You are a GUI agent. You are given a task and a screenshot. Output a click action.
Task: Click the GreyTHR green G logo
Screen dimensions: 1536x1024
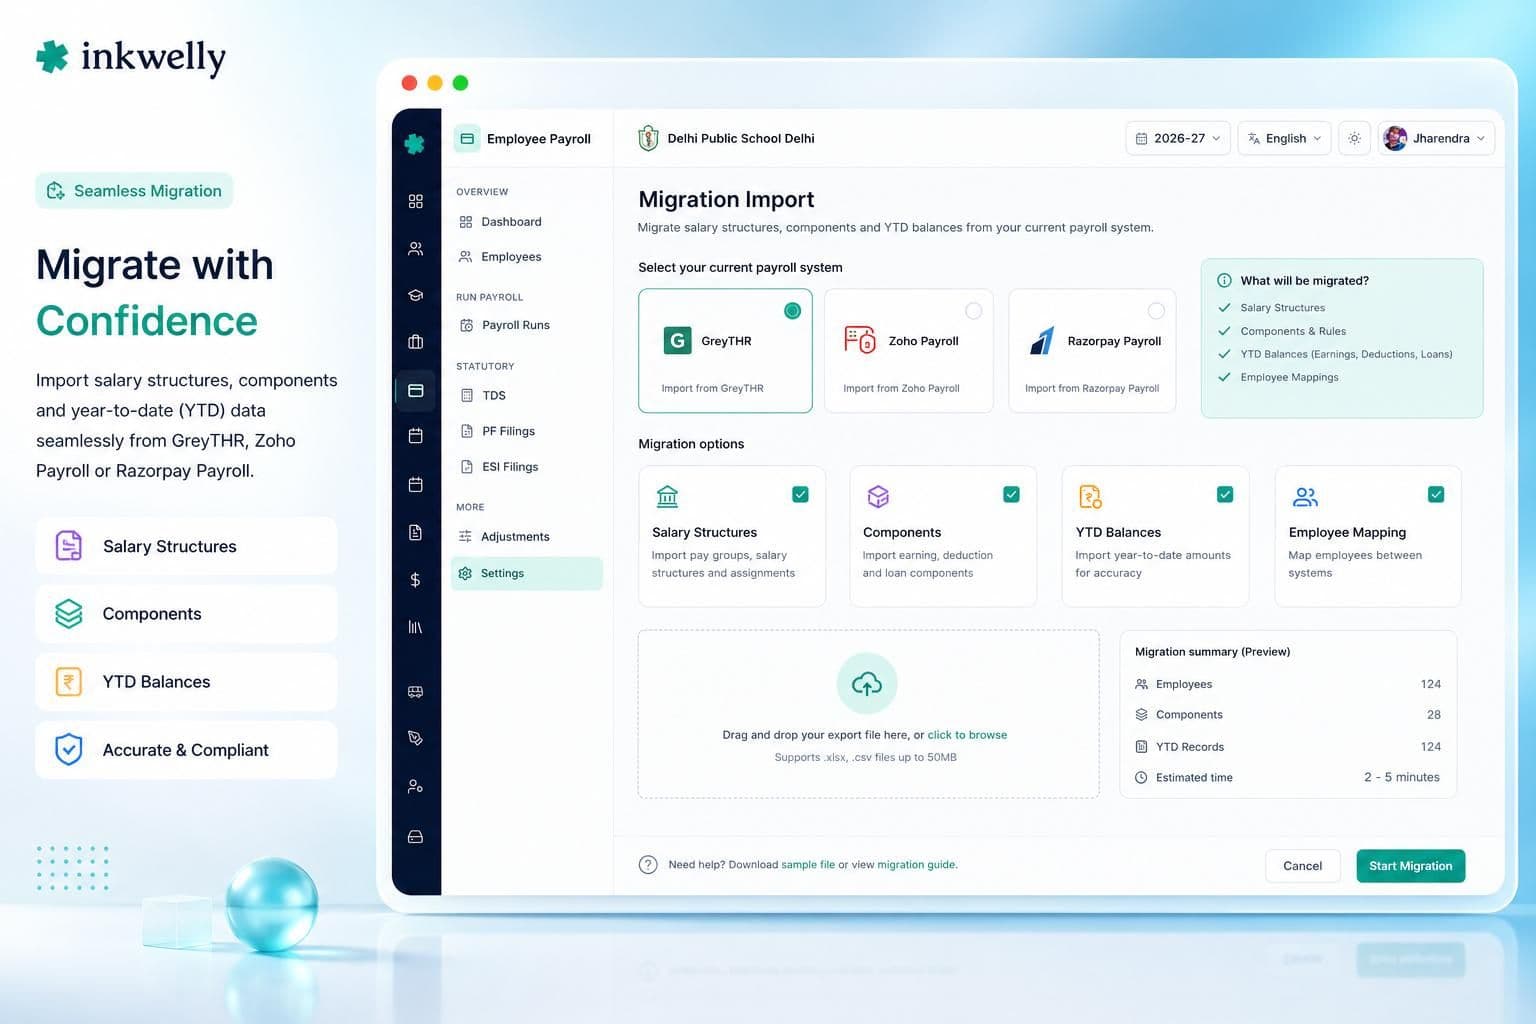click(x=677, y=341)
